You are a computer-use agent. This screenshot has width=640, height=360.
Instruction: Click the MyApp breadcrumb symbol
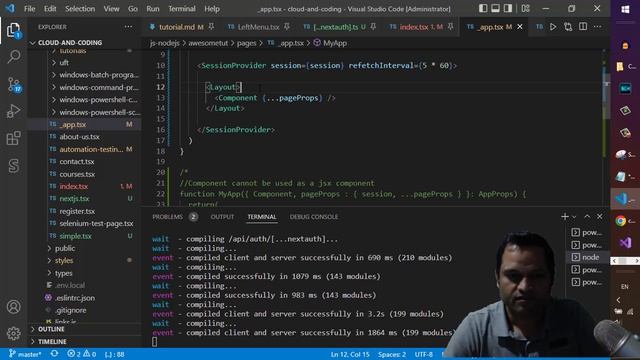click(x=335, y=43)
